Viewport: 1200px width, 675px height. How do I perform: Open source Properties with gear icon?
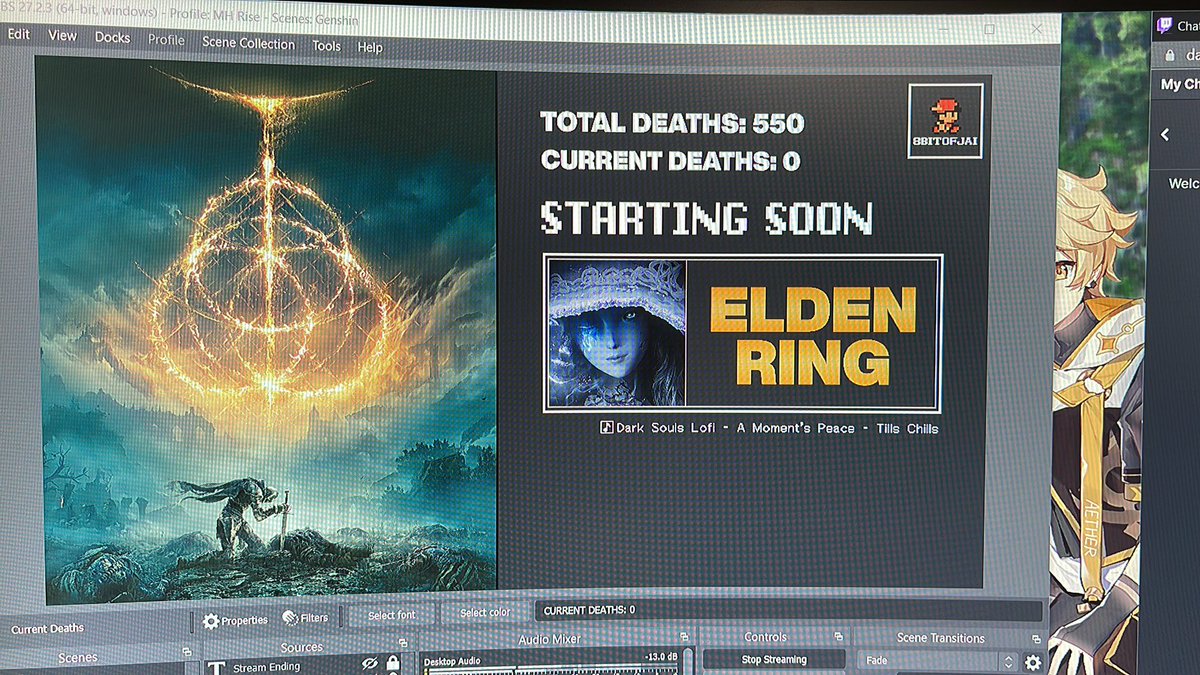click(235, 620)
